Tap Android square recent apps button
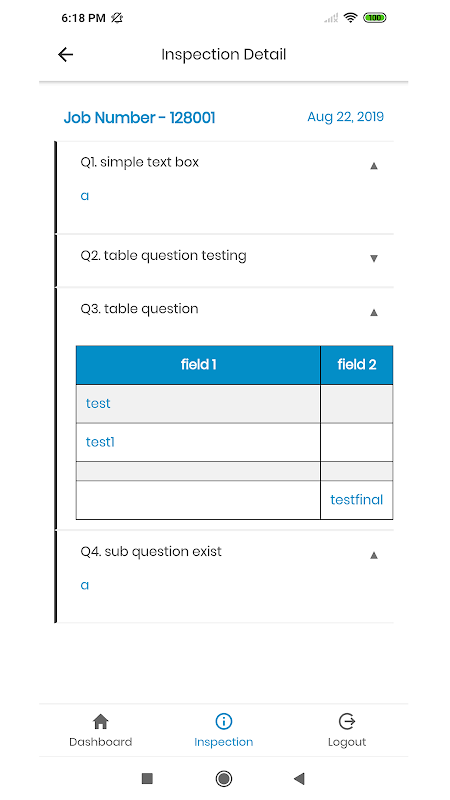450x800 pixels. pyautogui.click(x=147, y=778)
